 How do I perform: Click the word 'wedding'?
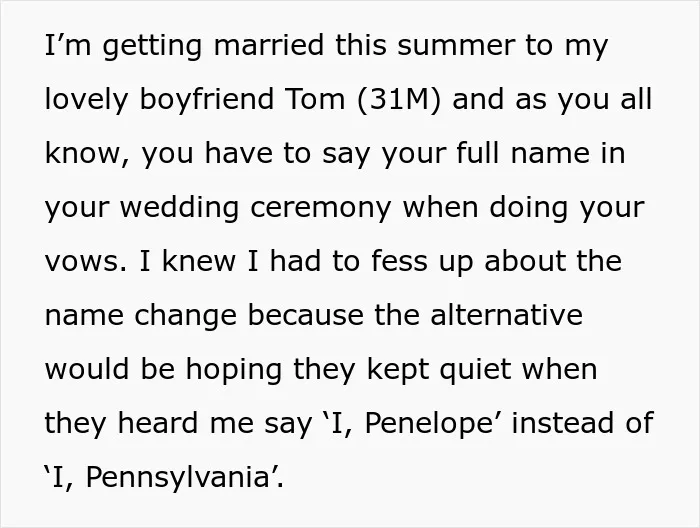tap(179, 208)
